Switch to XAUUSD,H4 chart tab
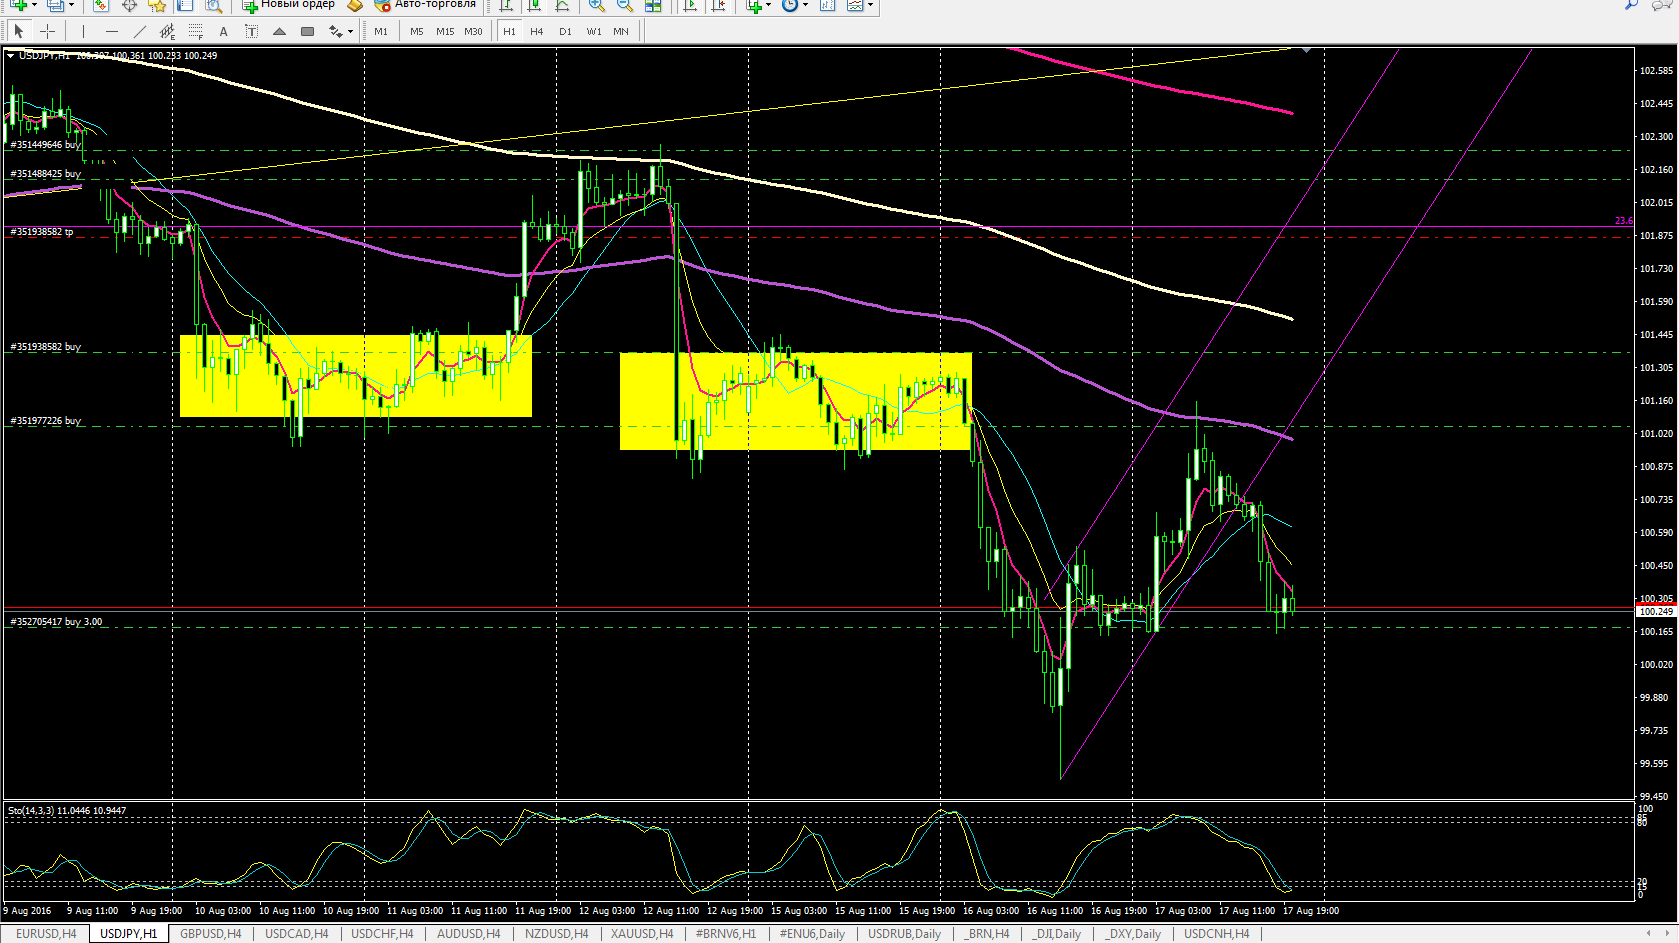The height and width of the screenshot is (943, 1679). [x=642, y=934]
